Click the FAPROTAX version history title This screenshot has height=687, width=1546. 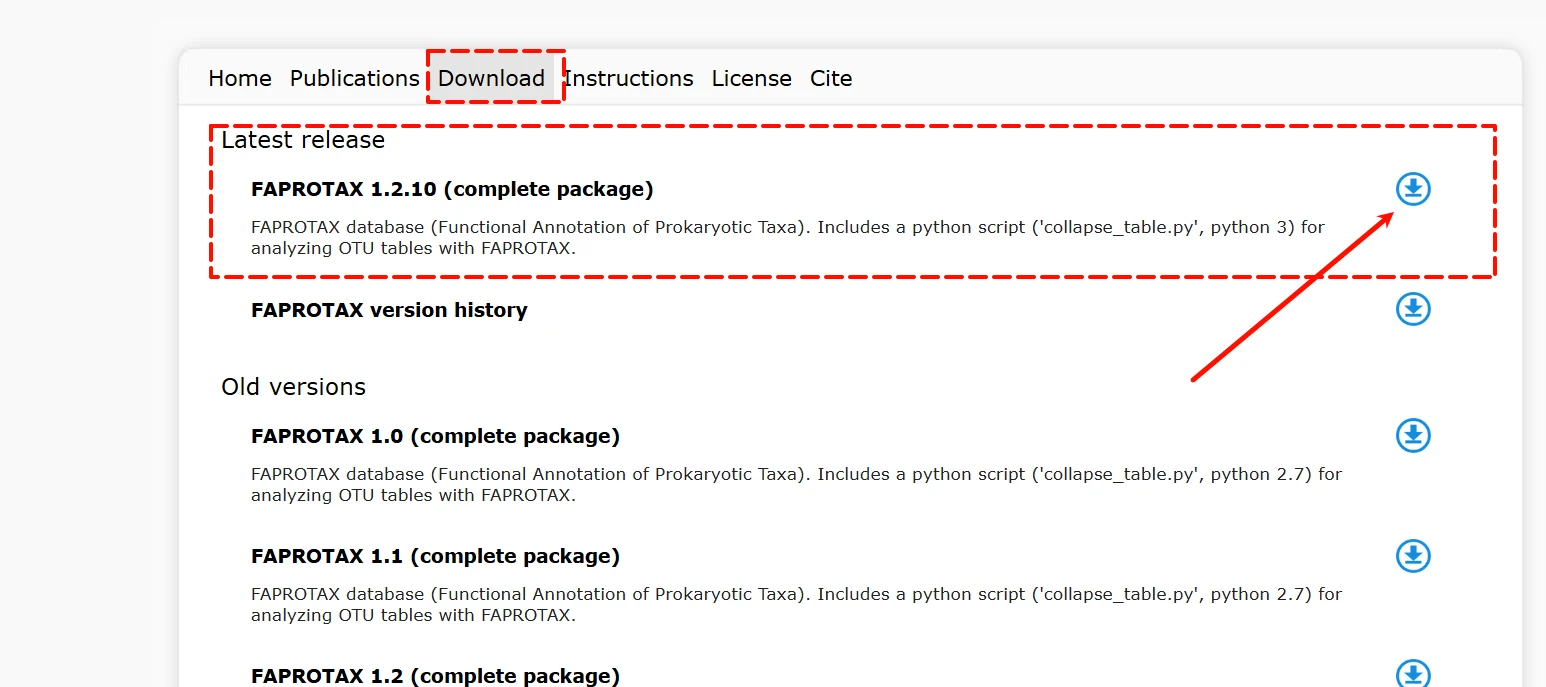point(389,310)
